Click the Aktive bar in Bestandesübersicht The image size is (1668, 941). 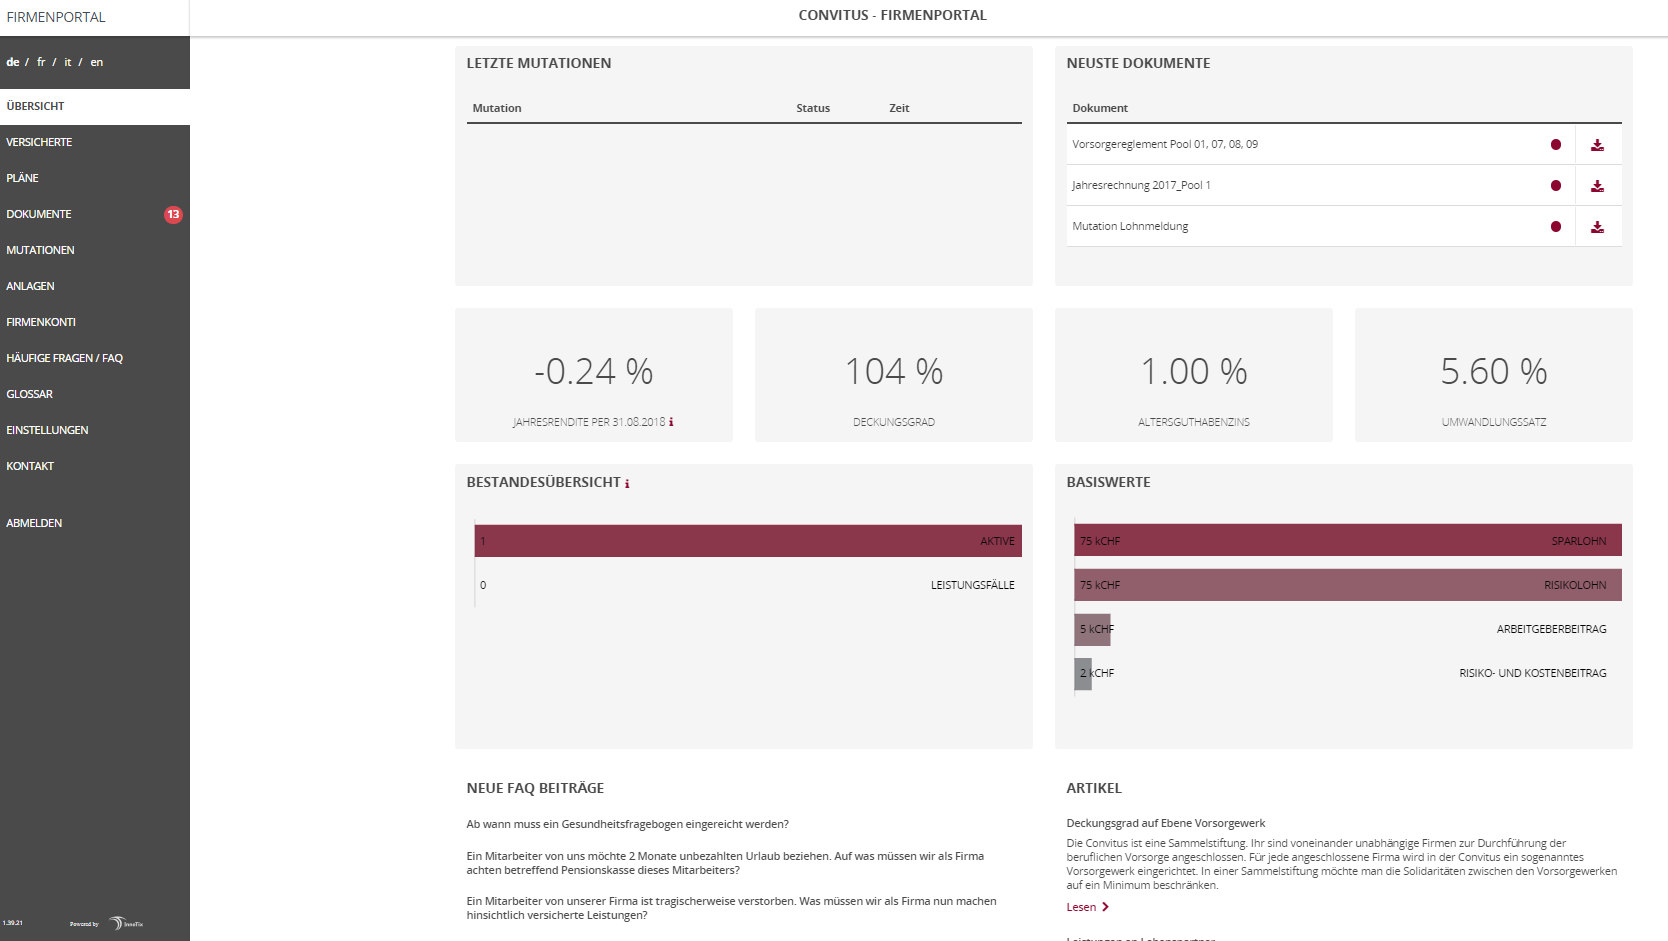[747, 541]
